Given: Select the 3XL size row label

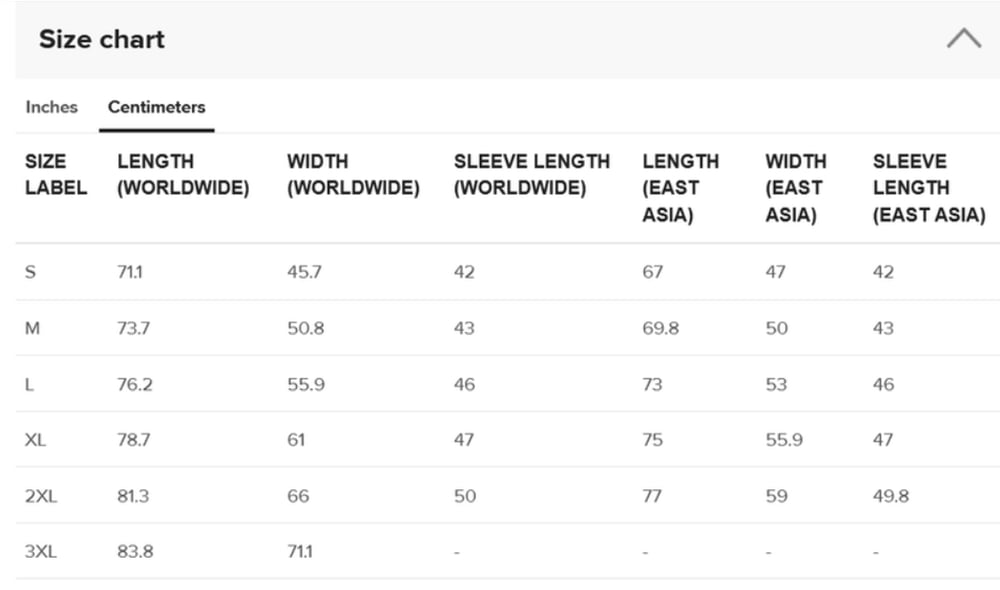Looking at the screenshot, I should coord(41,552).
